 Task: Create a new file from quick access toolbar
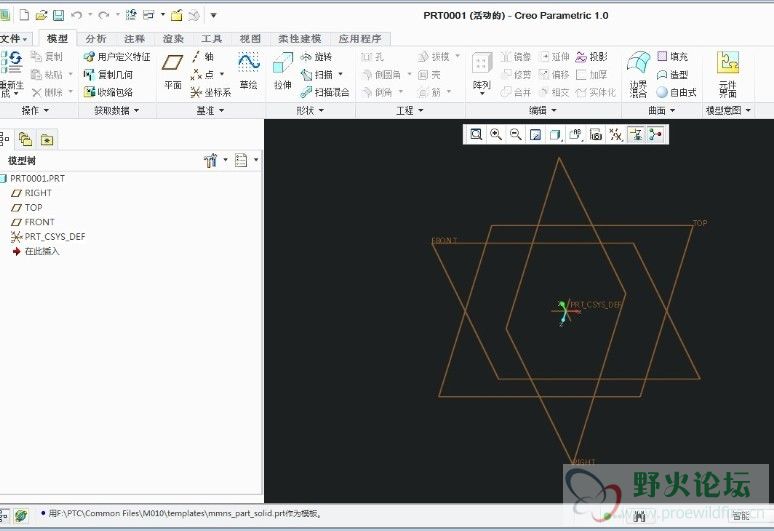pos(24,15)
